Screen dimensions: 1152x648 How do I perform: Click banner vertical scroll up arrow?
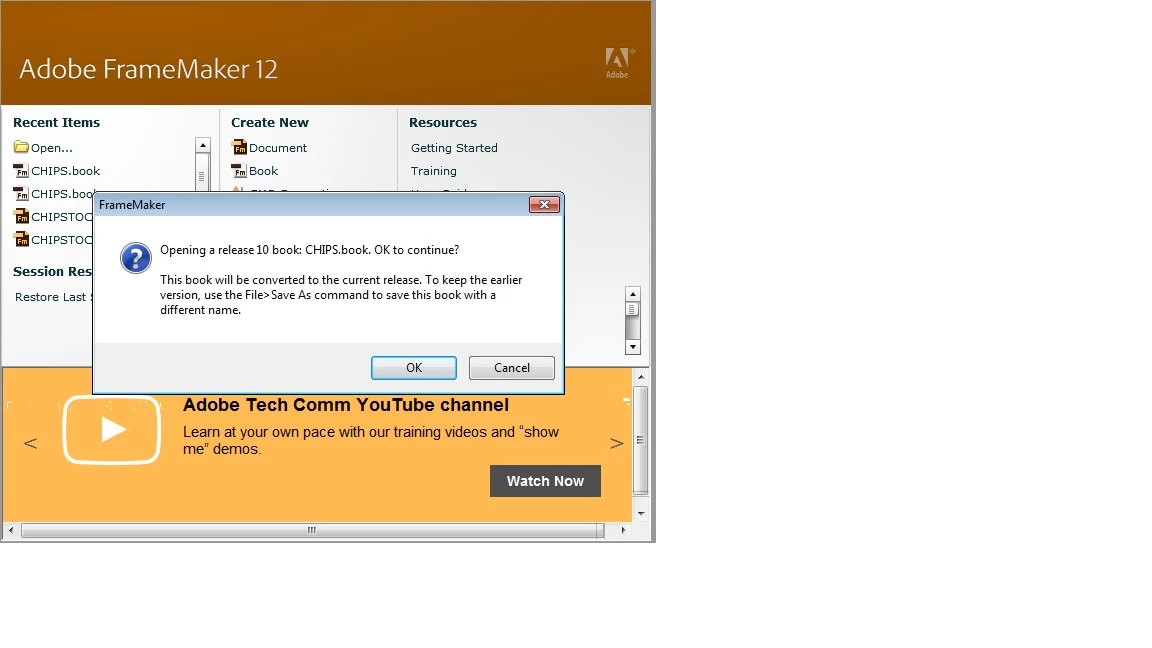[x=641, y=377]
